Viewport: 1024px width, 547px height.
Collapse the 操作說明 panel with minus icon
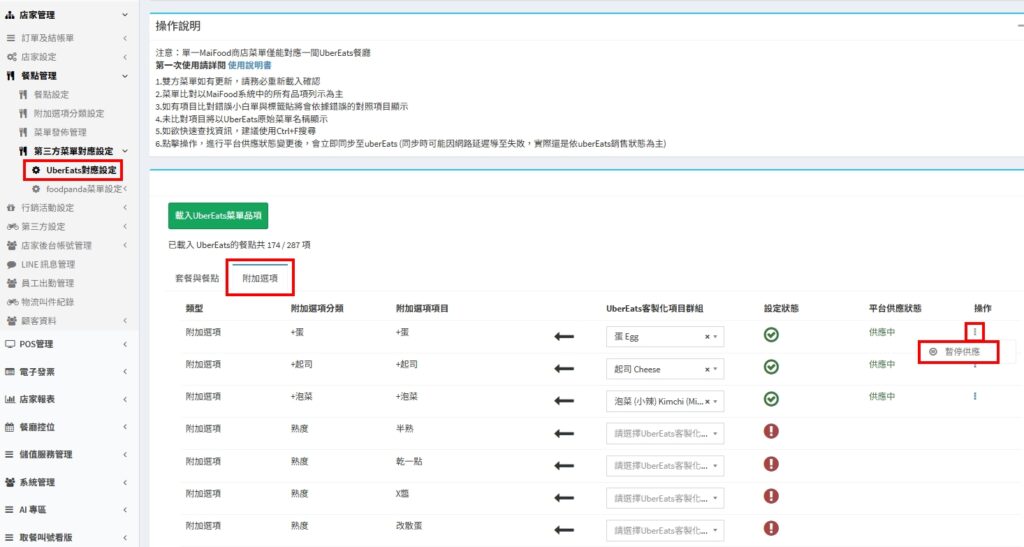[1020, 26]
